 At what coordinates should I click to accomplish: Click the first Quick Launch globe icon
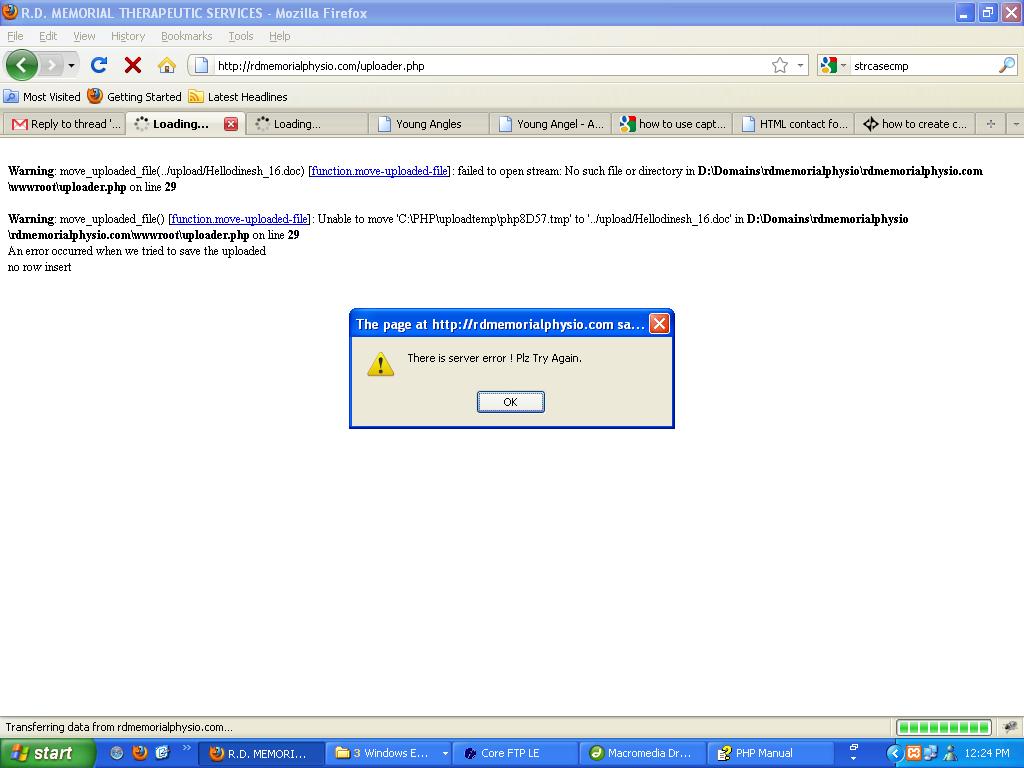pos(116,753)
